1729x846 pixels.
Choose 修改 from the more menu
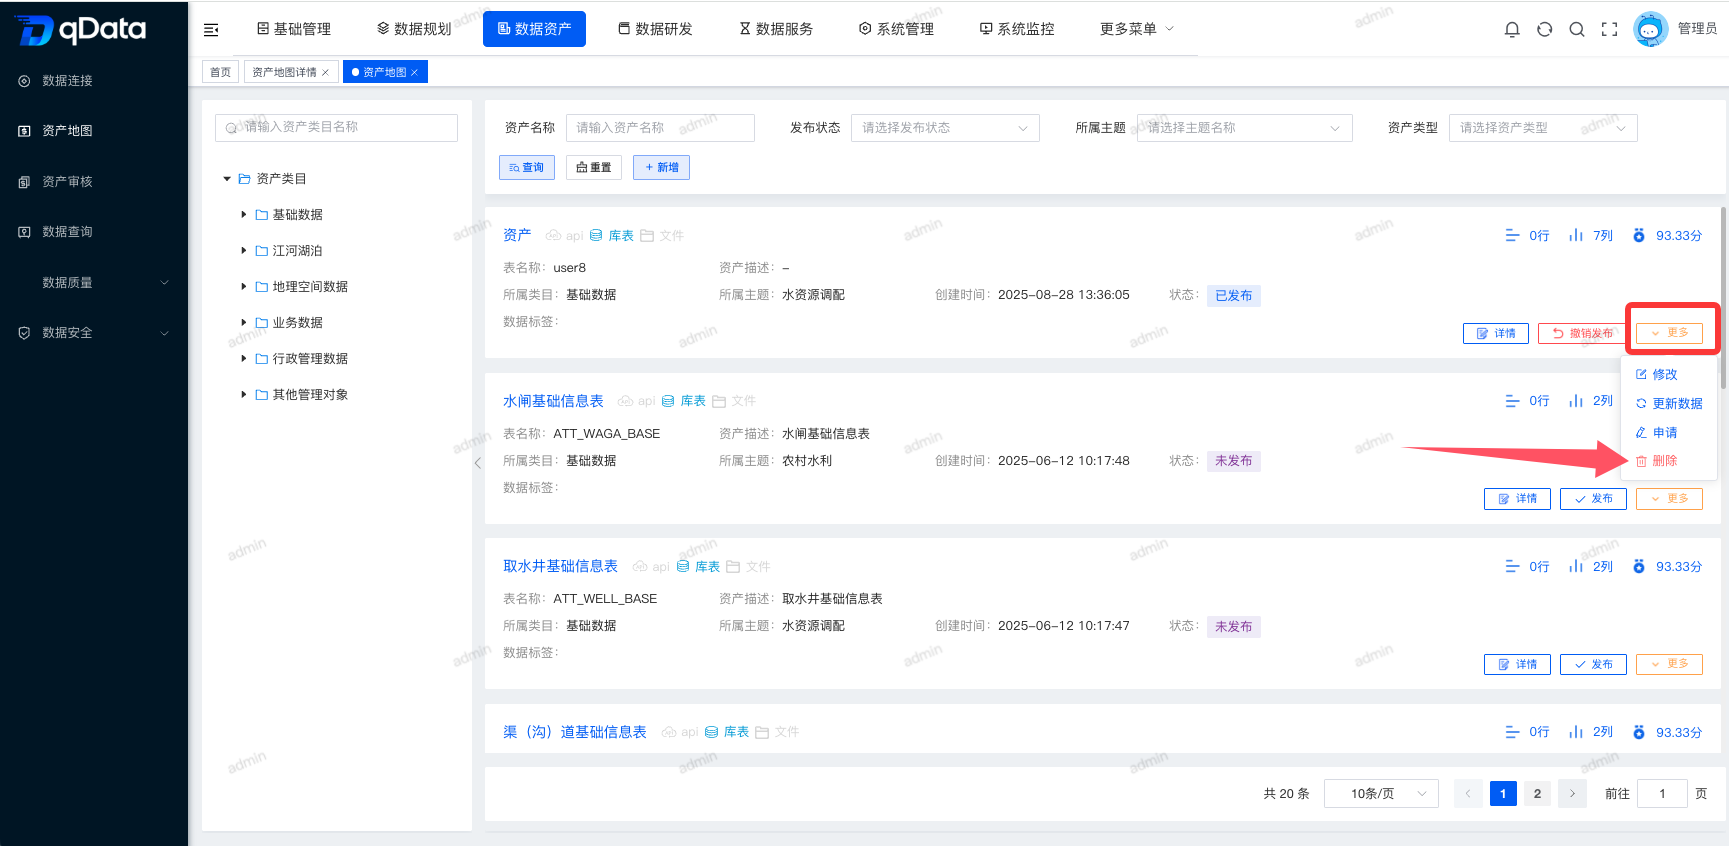point(1657,375)
